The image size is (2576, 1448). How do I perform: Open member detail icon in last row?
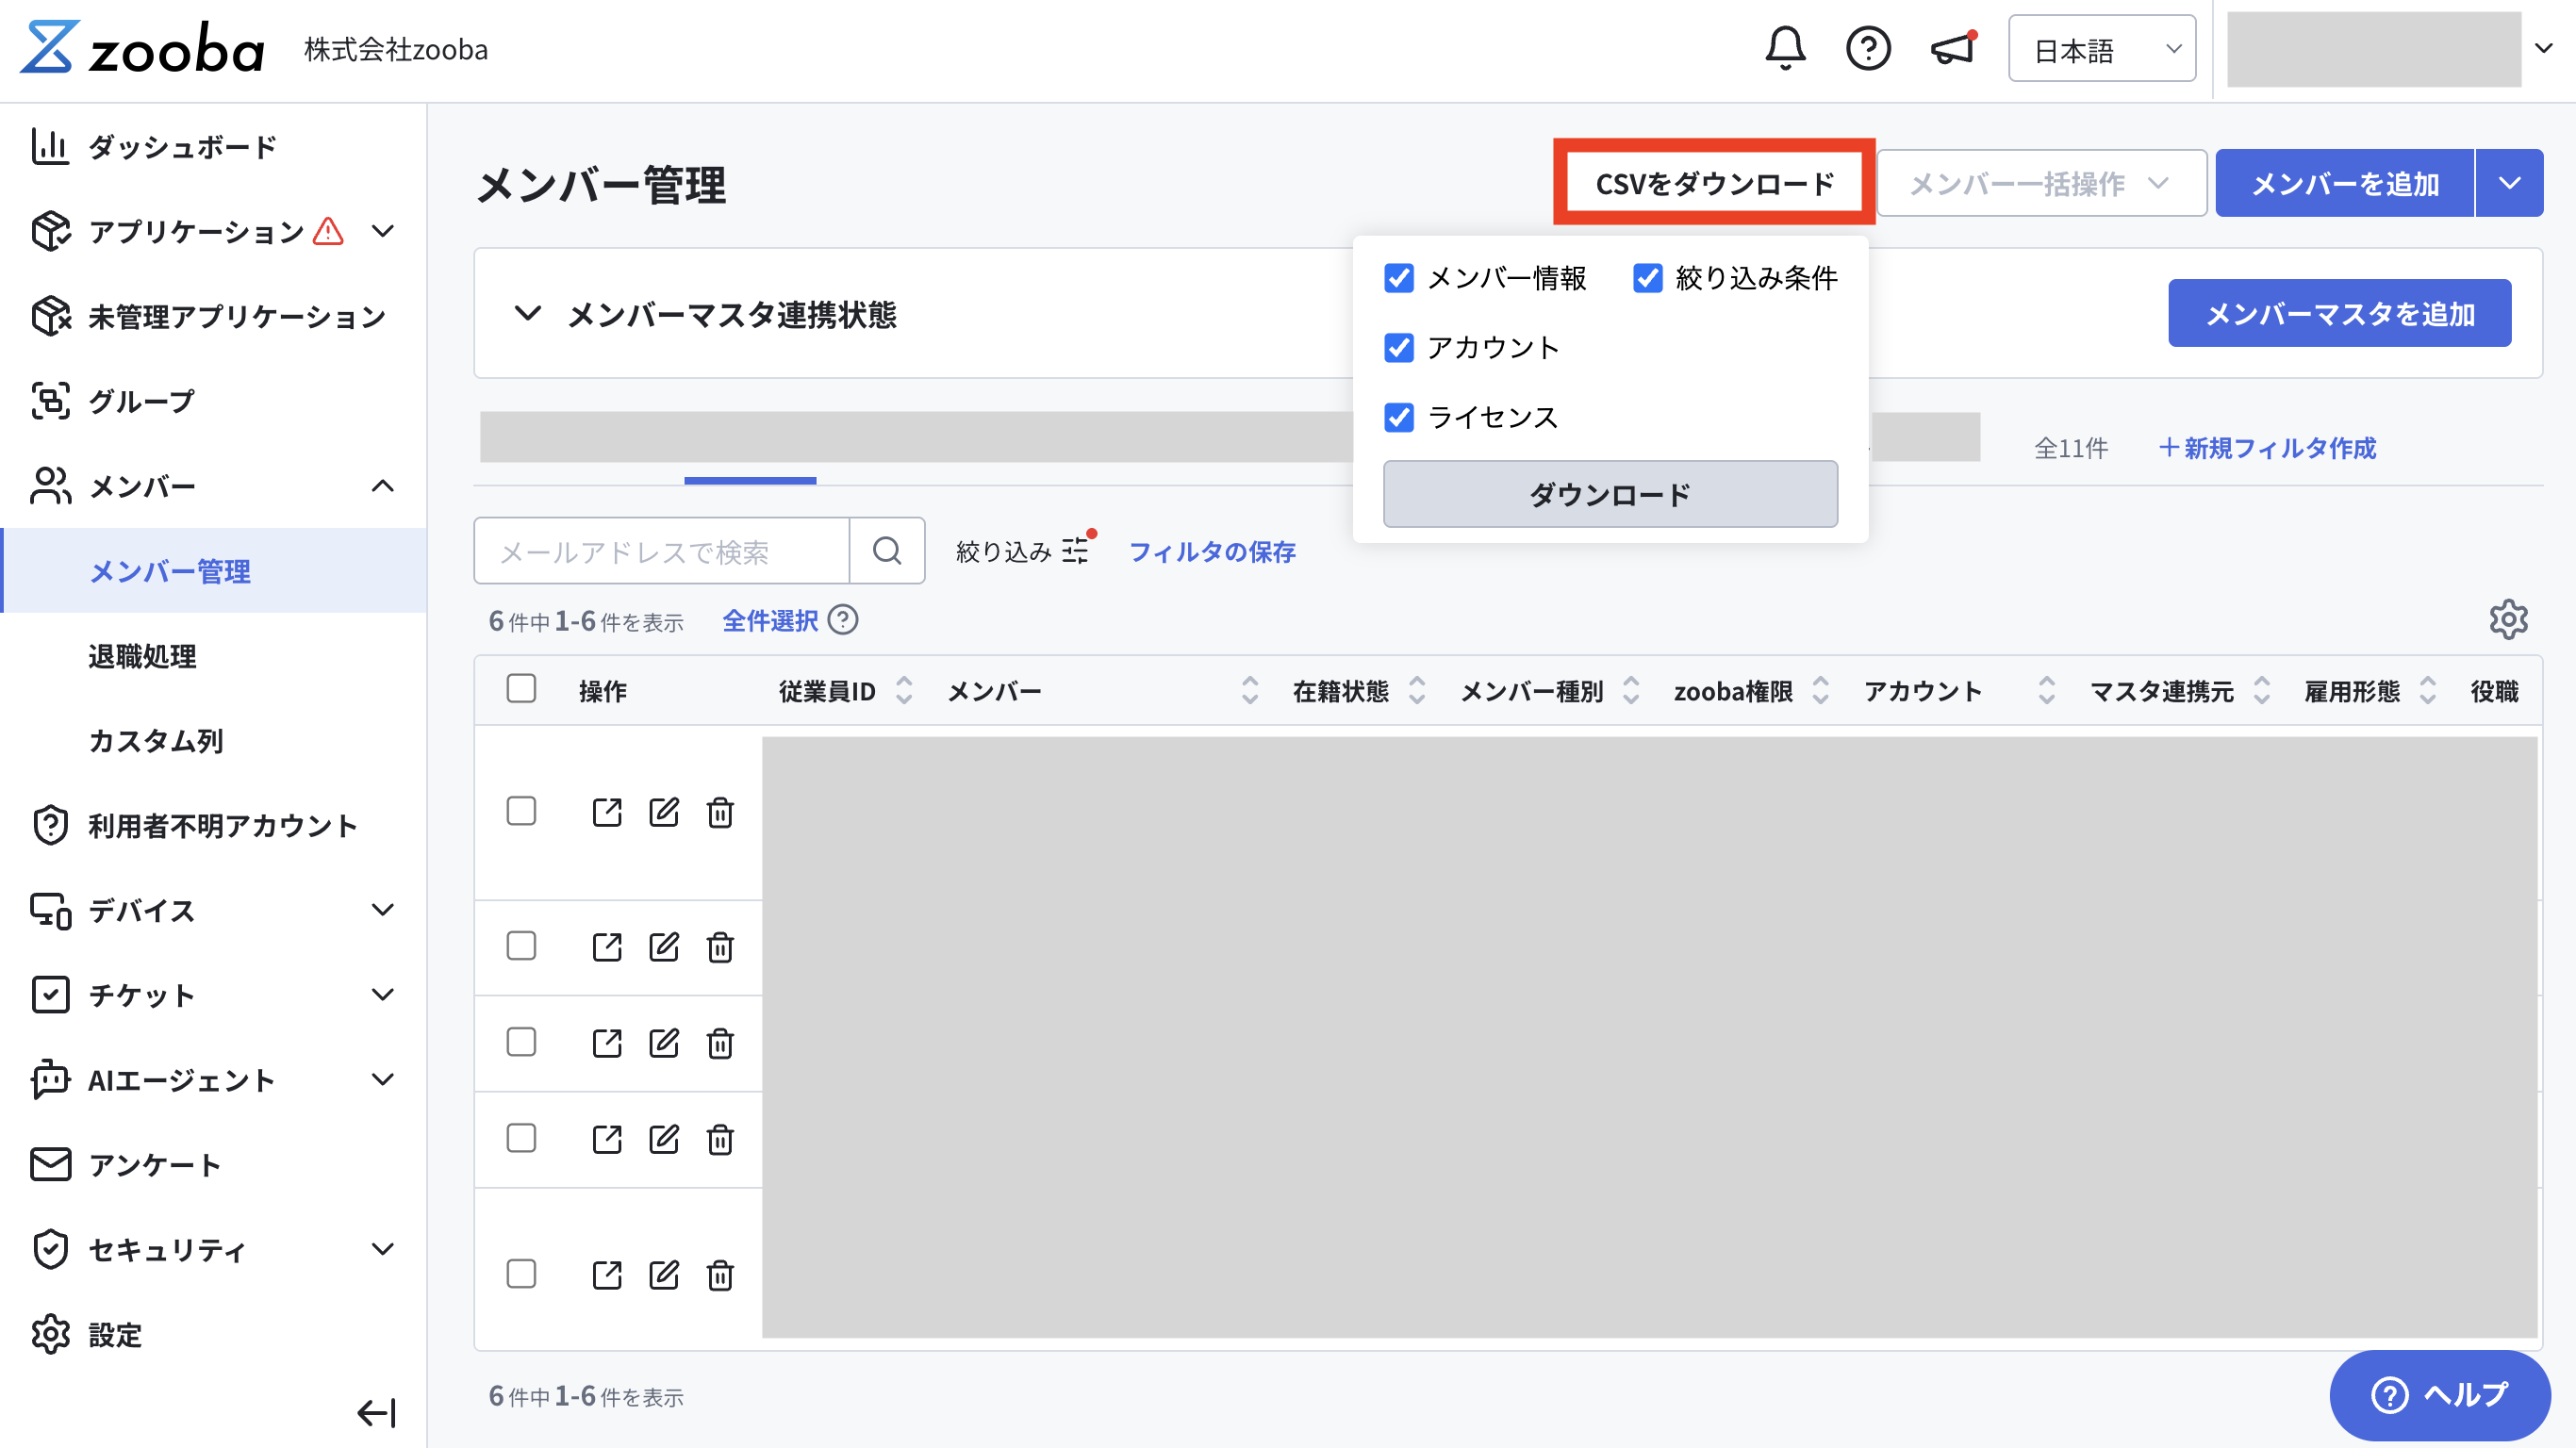pos(607,1275)
